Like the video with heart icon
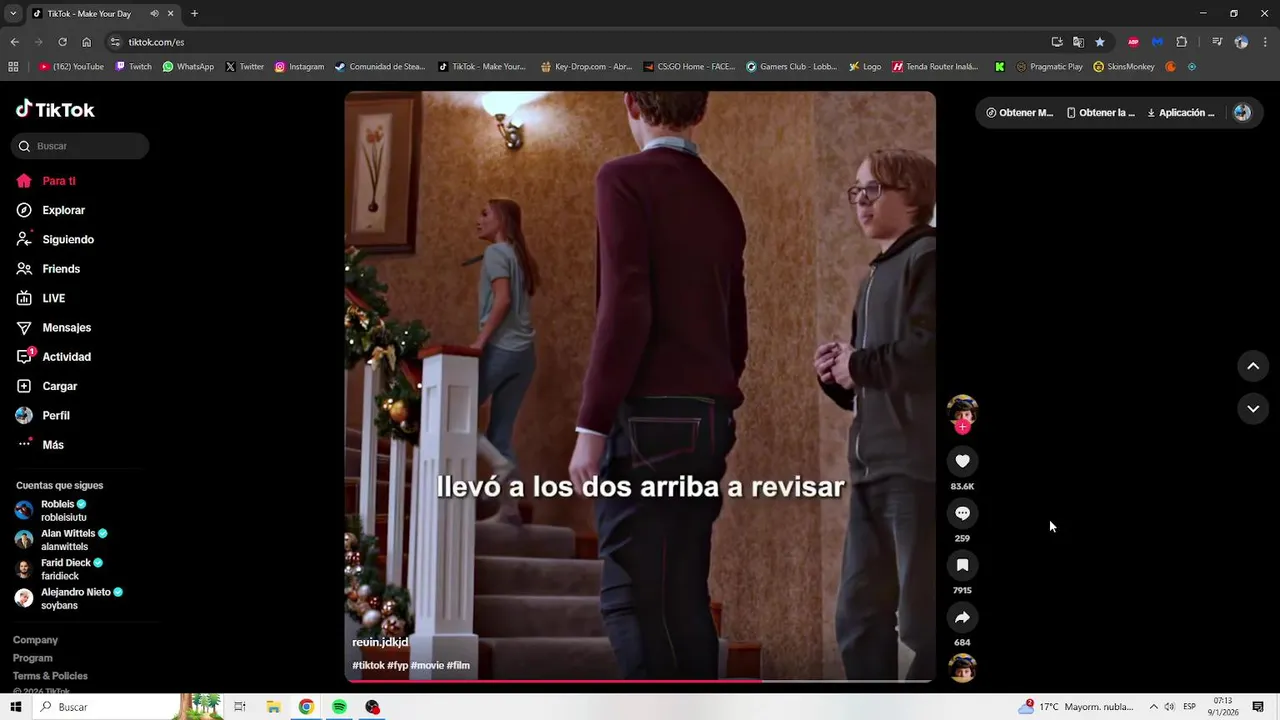Screen dimensions: 1280x720 coord(962,461)
